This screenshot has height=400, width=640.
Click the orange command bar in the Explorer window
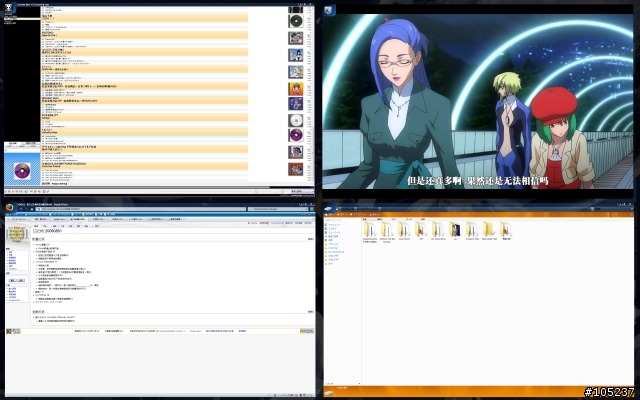click(479, 214)
